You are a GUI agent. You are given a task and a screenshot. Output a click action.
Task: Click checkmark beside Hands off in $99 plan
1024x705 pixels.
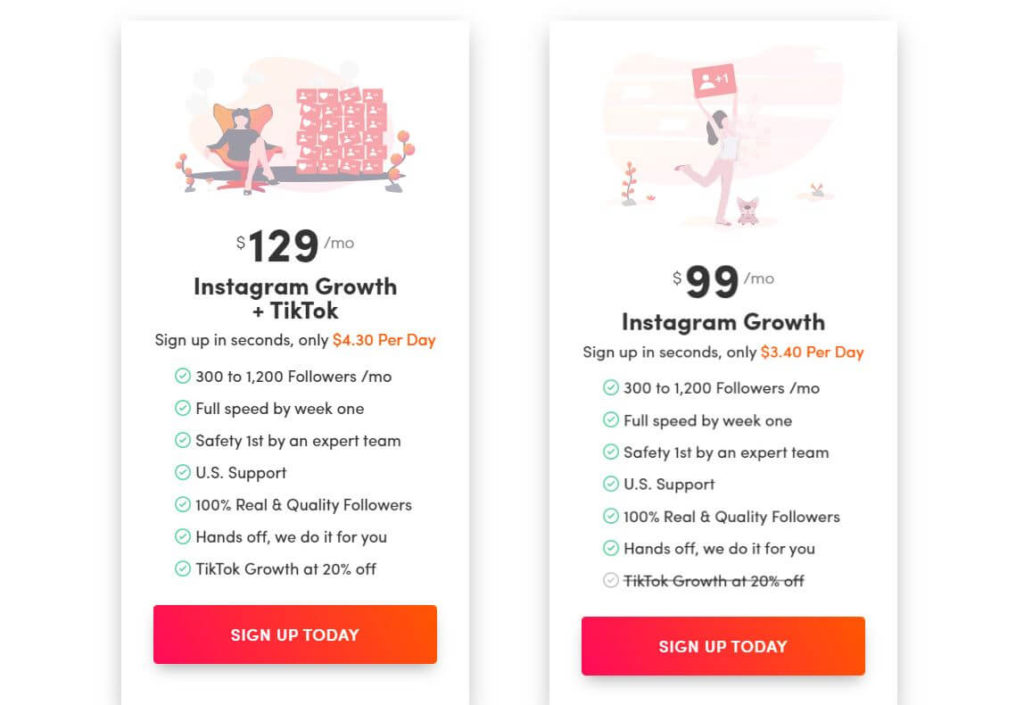tap(611, 548)
